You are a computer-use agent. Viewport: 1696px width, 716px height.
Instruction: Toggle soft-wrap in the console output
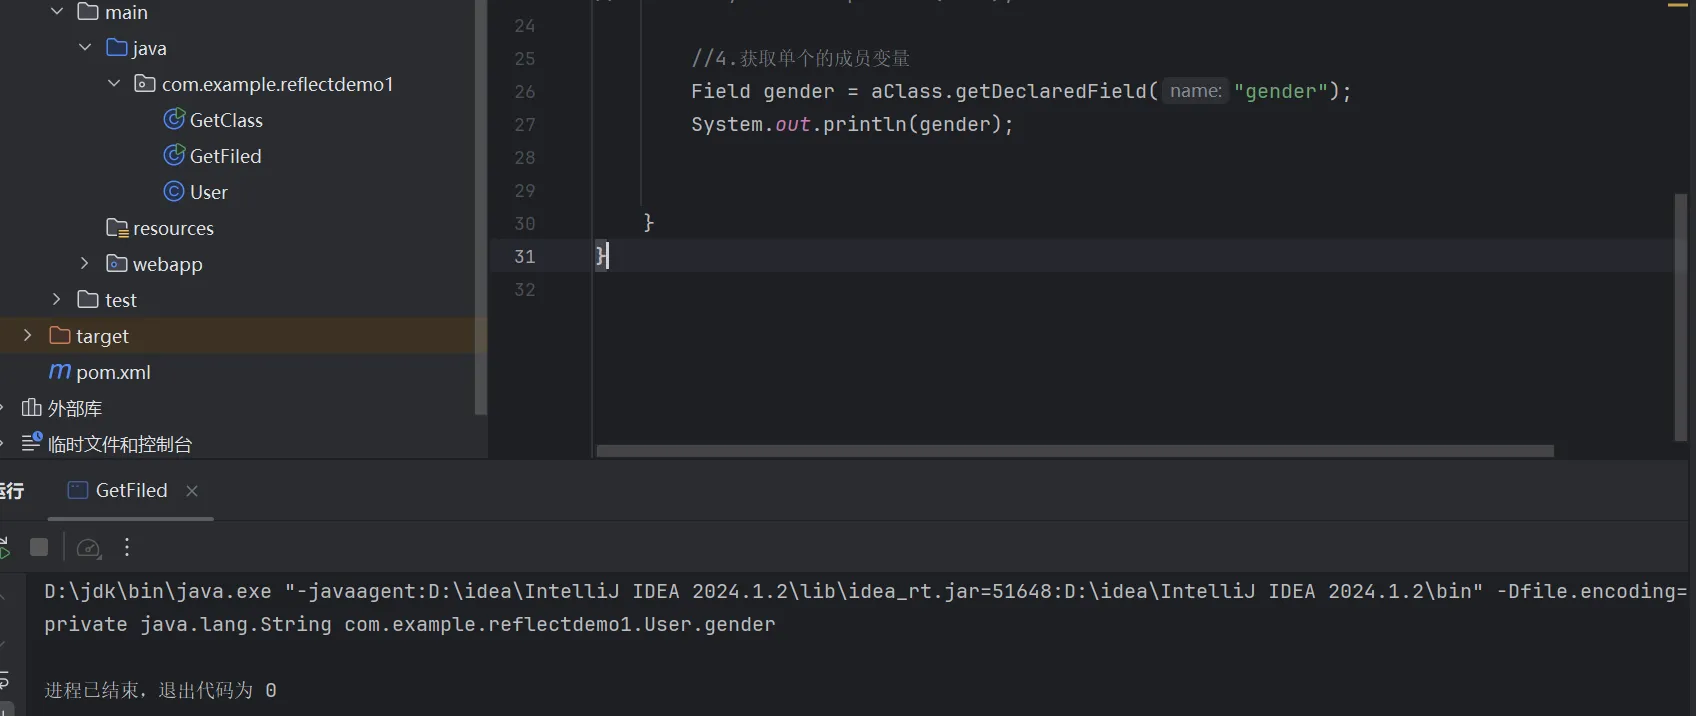[x=5, y=681]
